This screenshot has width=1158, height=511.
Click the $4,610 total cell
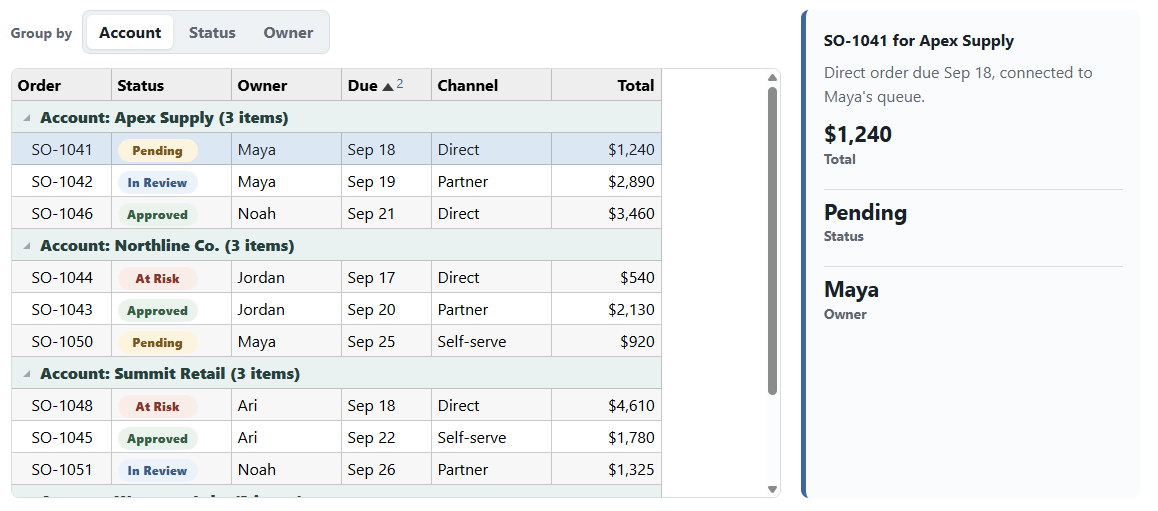point(606,405)
